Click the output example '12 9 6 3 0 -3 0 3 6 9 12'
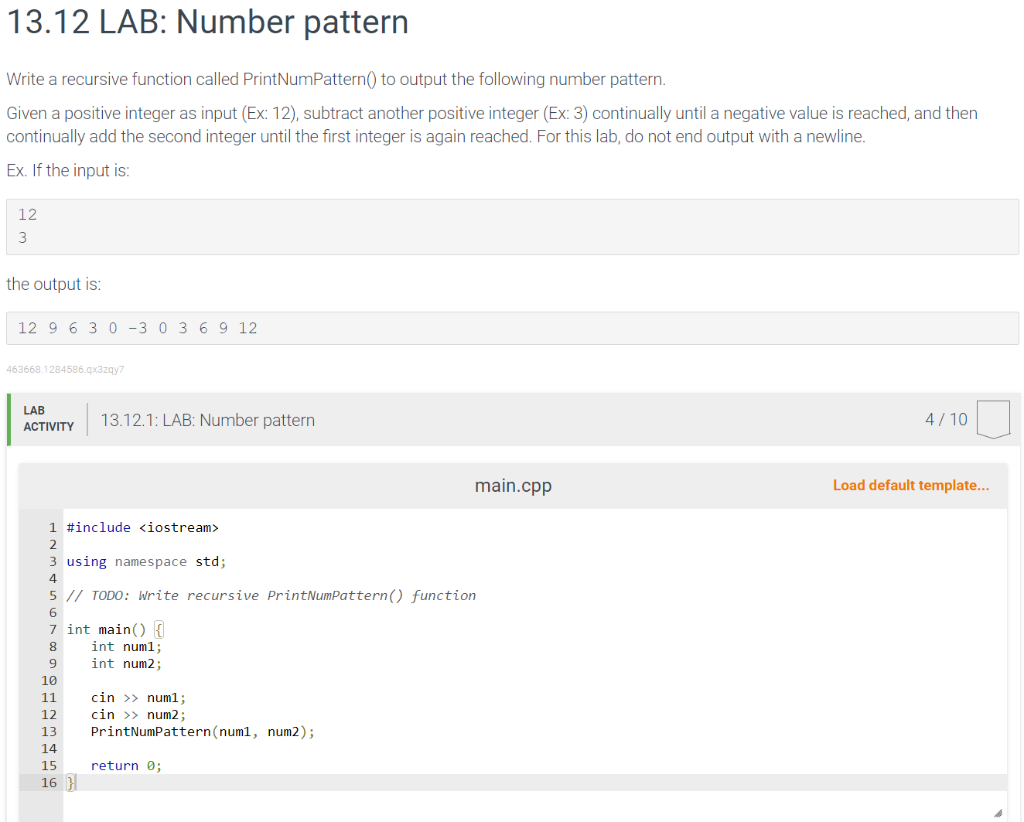The width and height of the screenshot is (1024, 822). point(138,328)
